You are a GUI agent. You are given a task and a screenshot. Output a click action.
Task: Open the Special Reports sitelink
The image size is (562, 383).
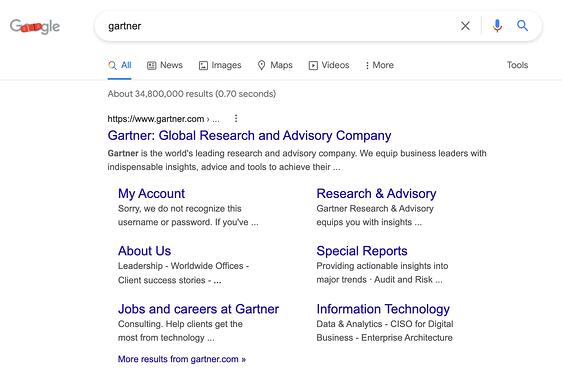pos(362,251)
